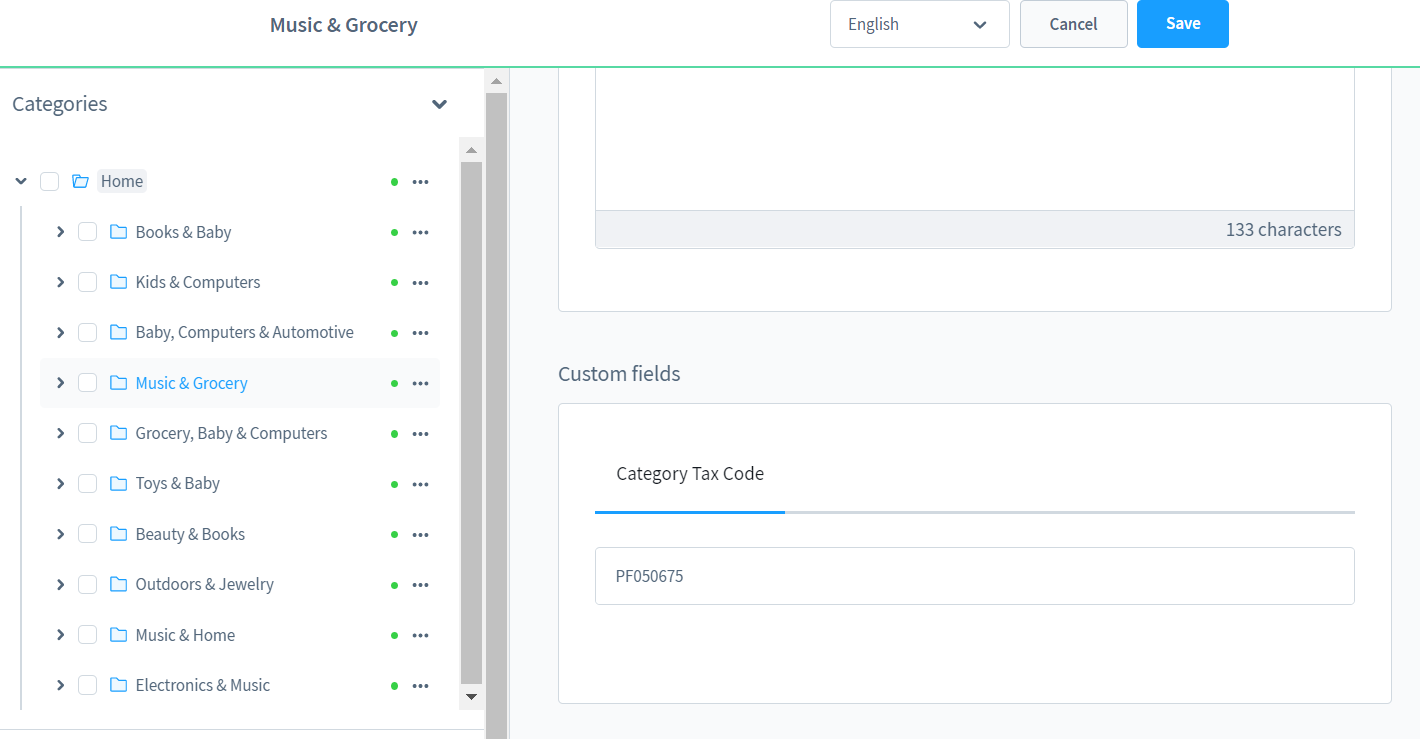The height and width of the screenshot is (739, 1420).
Task: Click the folder icon of Music & Grocery
Action: point(118,383)
